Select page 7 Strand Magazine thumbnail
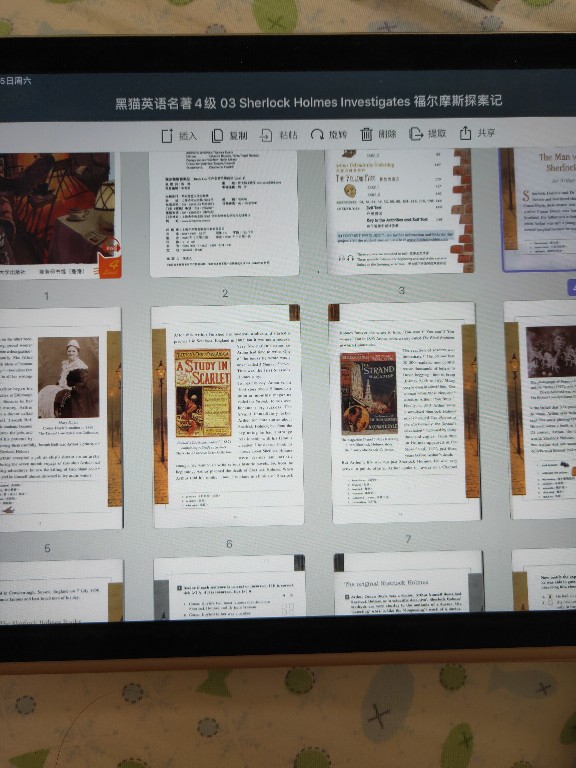This screenshot has width=576, height=768. [x=405, y=412]
